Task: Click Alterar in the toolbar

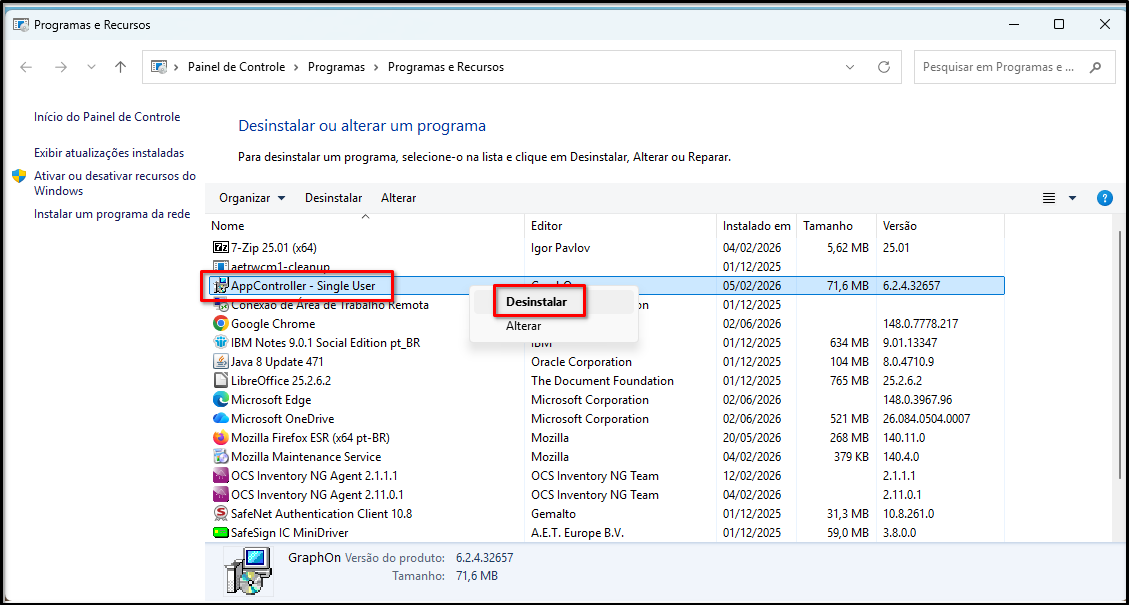Action: coord(398,198)
